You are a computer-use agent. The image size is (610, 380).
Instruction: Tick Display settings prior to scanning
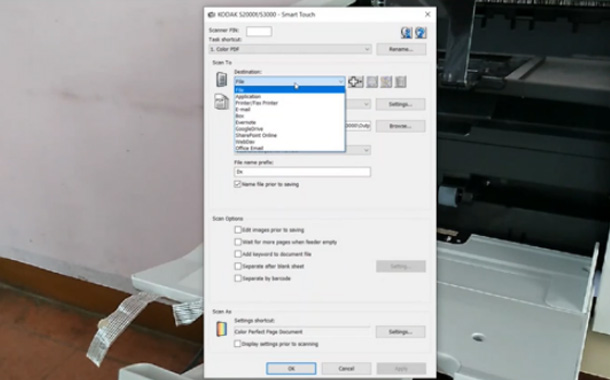coord(238,344)
